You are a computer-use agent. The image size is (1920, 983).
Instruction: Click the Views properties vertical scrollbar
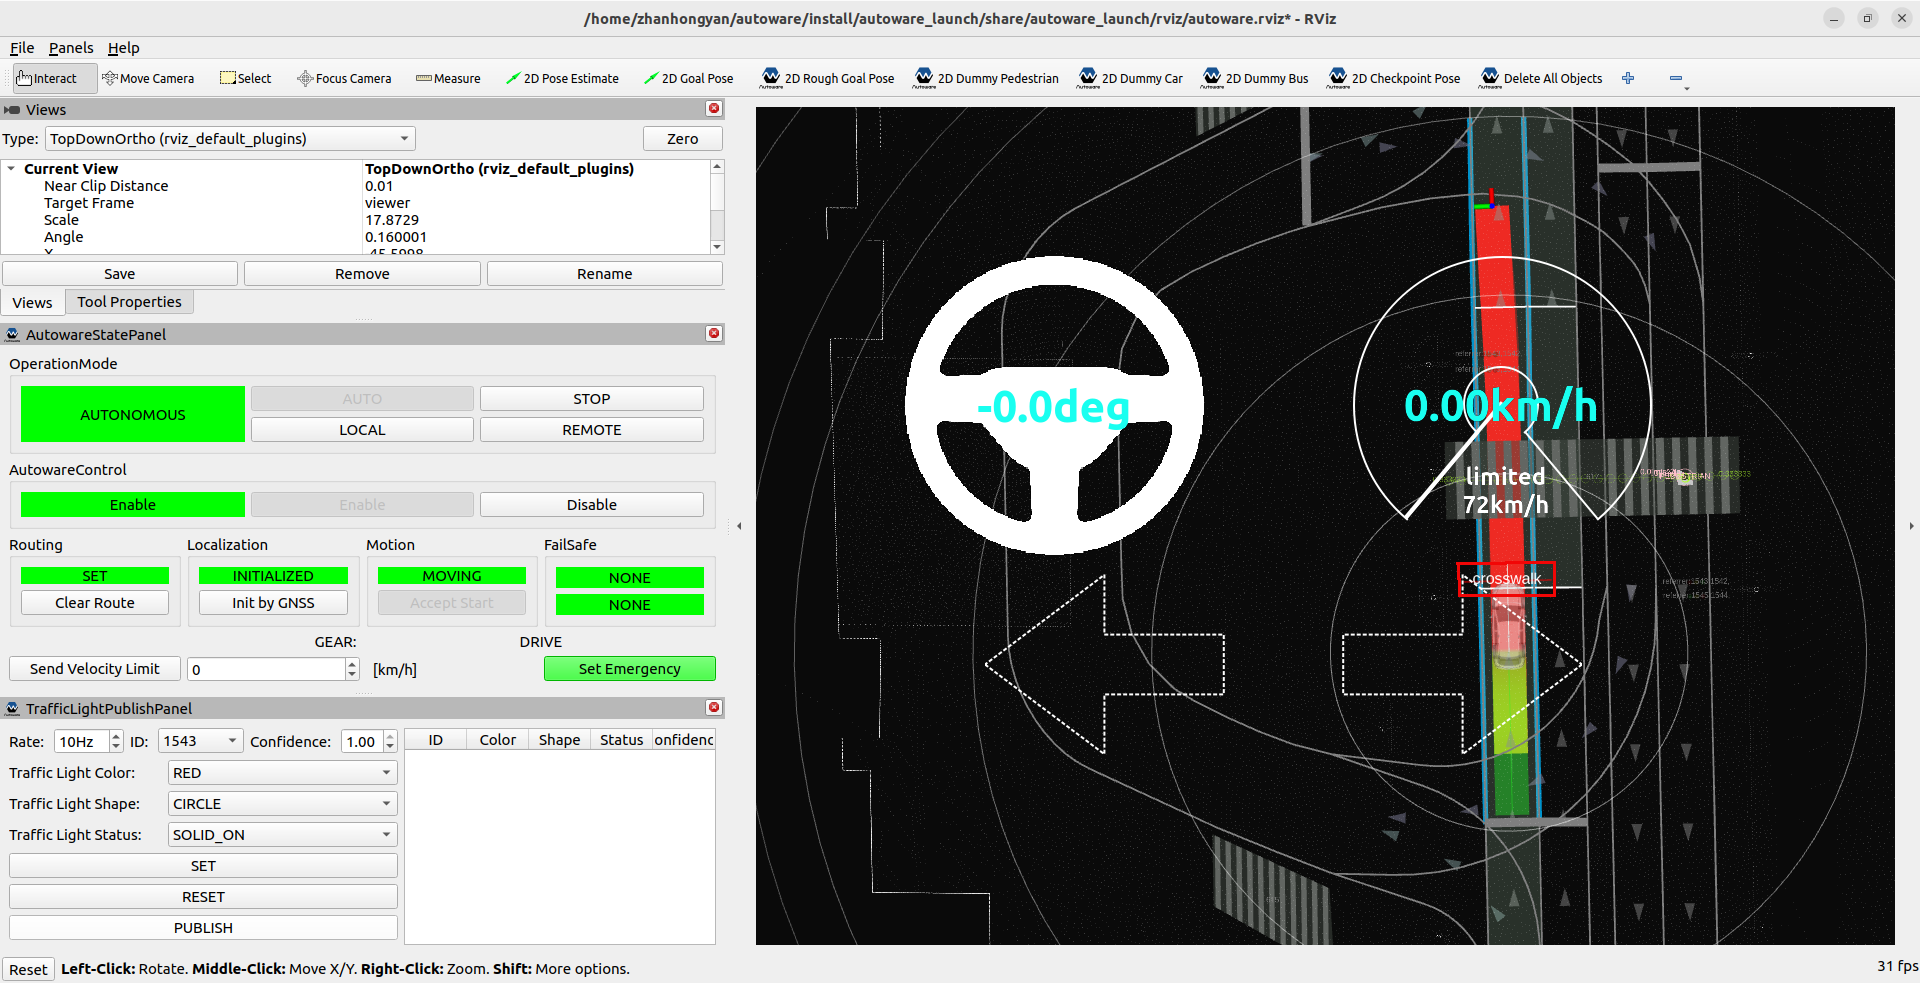coord(717,207)
